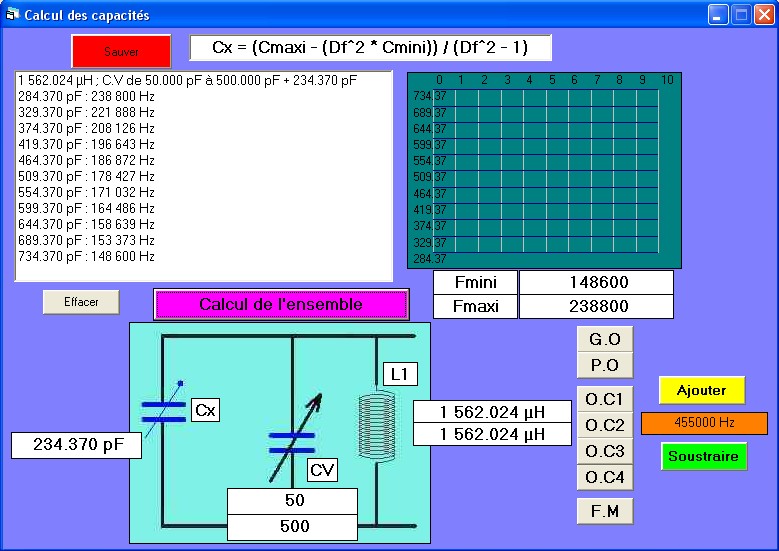Select the G.O band button
The height and width of the screenshot is (551, 779).
pos(605,339)
